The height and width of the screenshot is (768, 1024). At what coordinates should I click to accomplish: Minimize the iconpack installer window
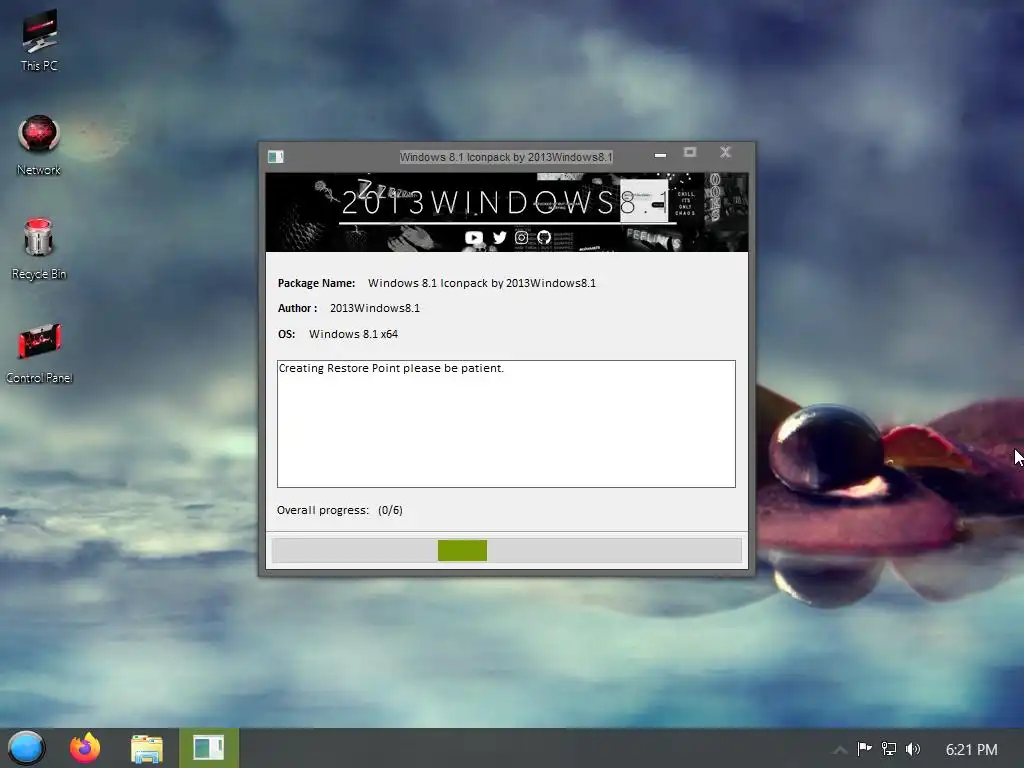click(x=660, y=155)
